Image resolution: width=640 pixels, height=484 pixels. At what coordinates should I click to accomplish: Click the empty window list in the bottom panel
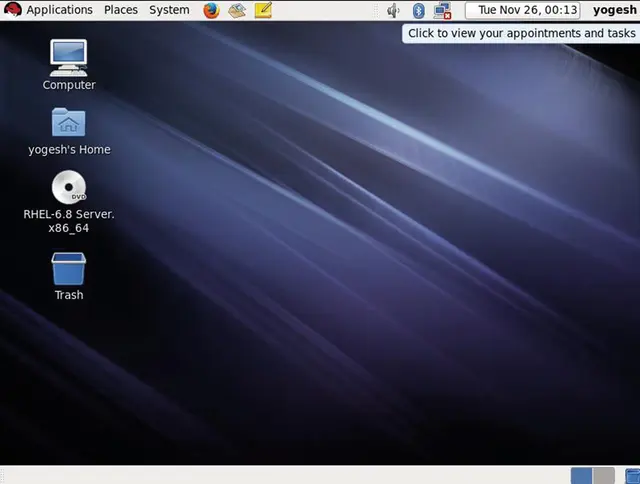coord(290,476)
